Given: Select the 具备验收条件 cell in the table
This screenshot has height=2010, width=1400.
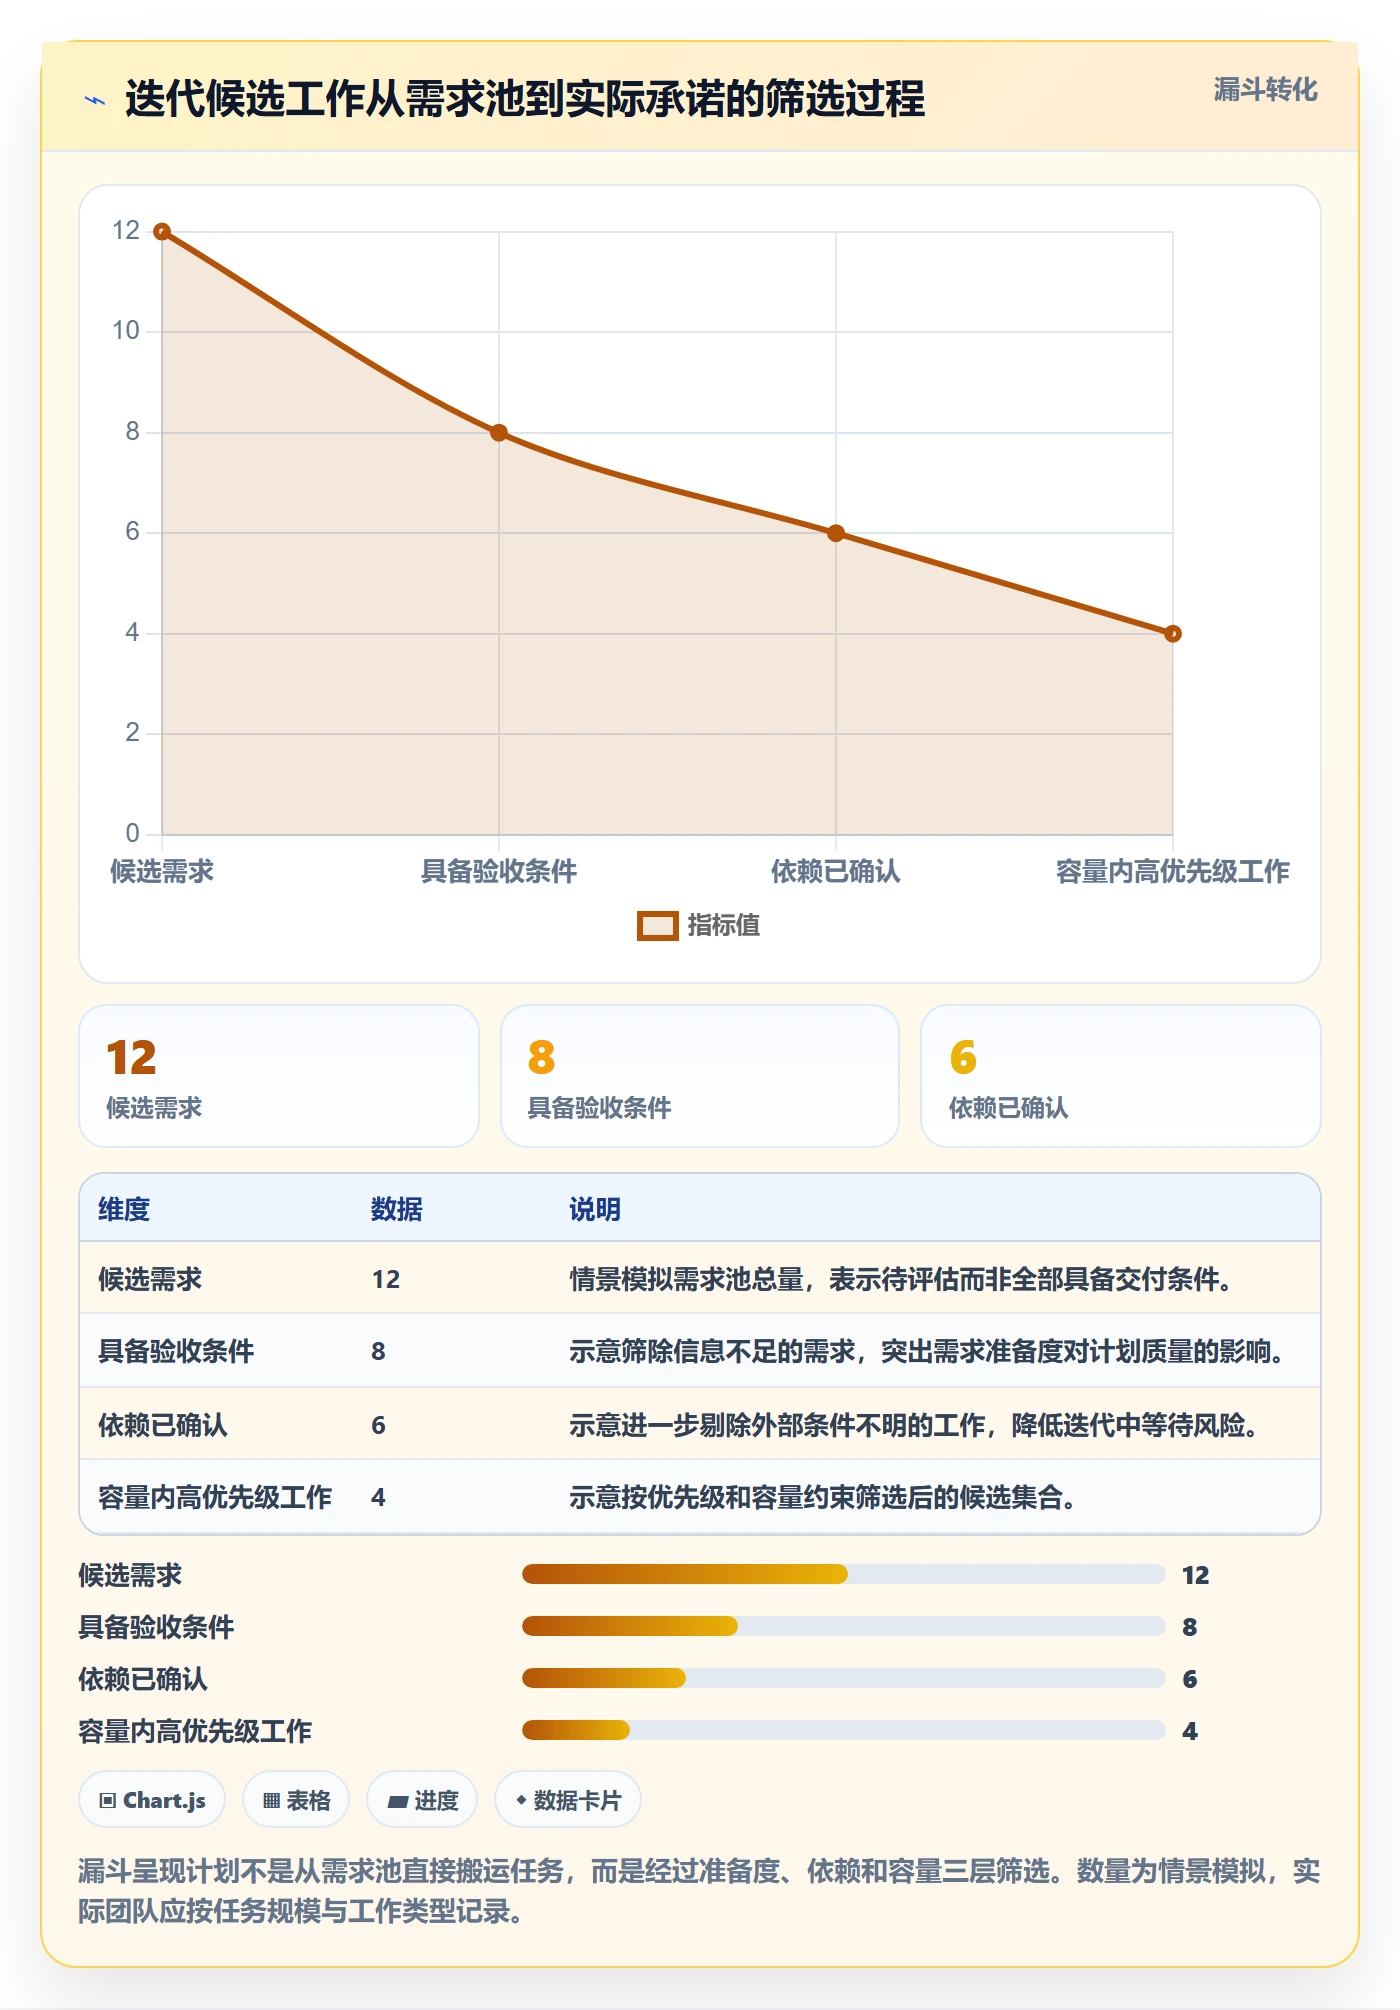Looking at the screenshot, I should pos(176,1351).
